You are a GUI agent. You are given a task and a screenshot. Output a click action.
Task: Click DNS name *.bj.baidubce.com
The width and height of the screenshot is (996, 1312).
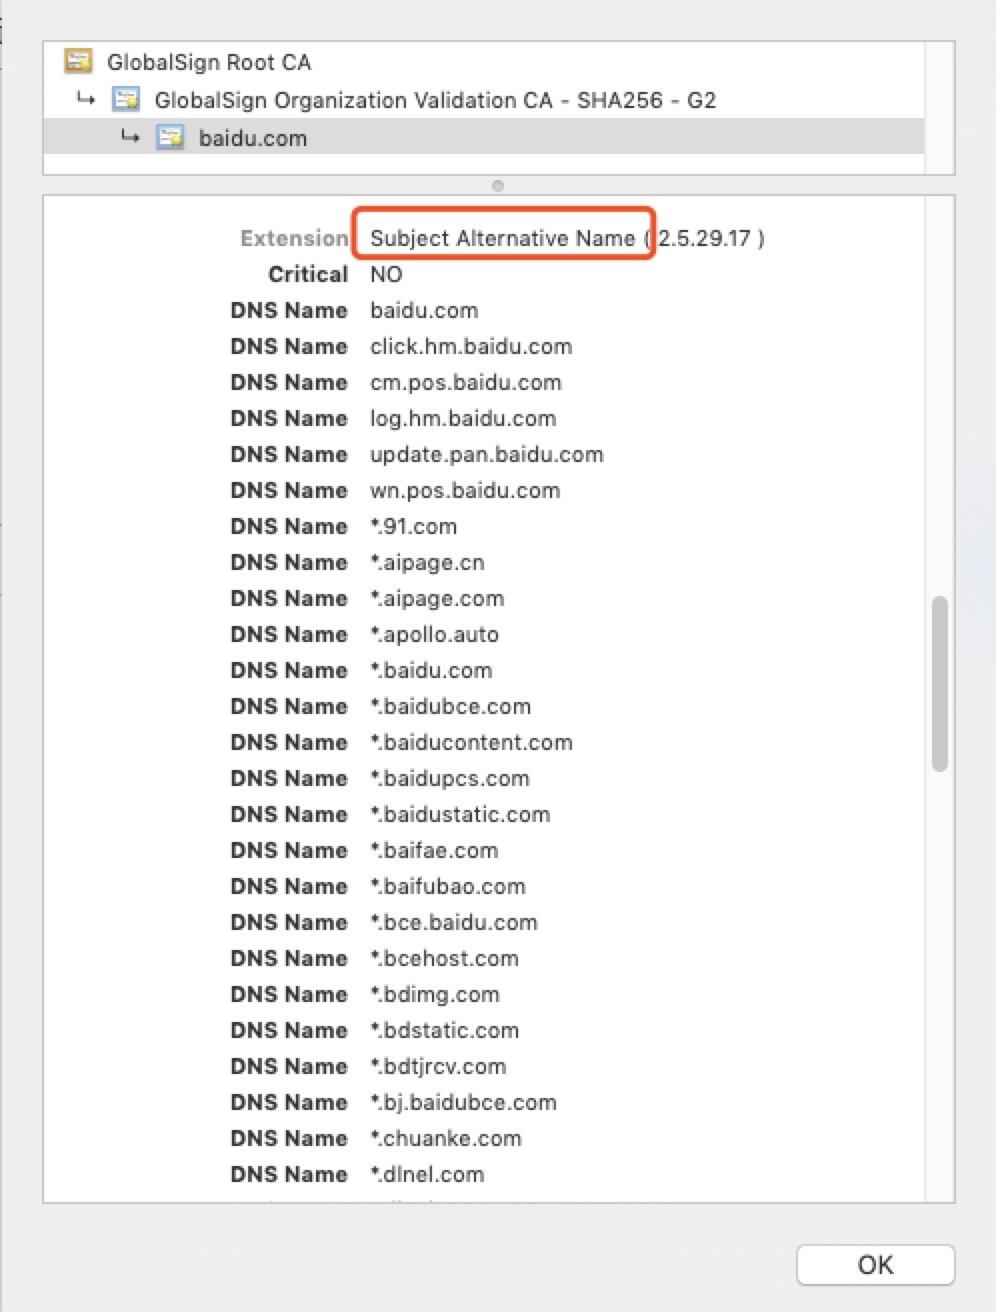pos(464,1102)
